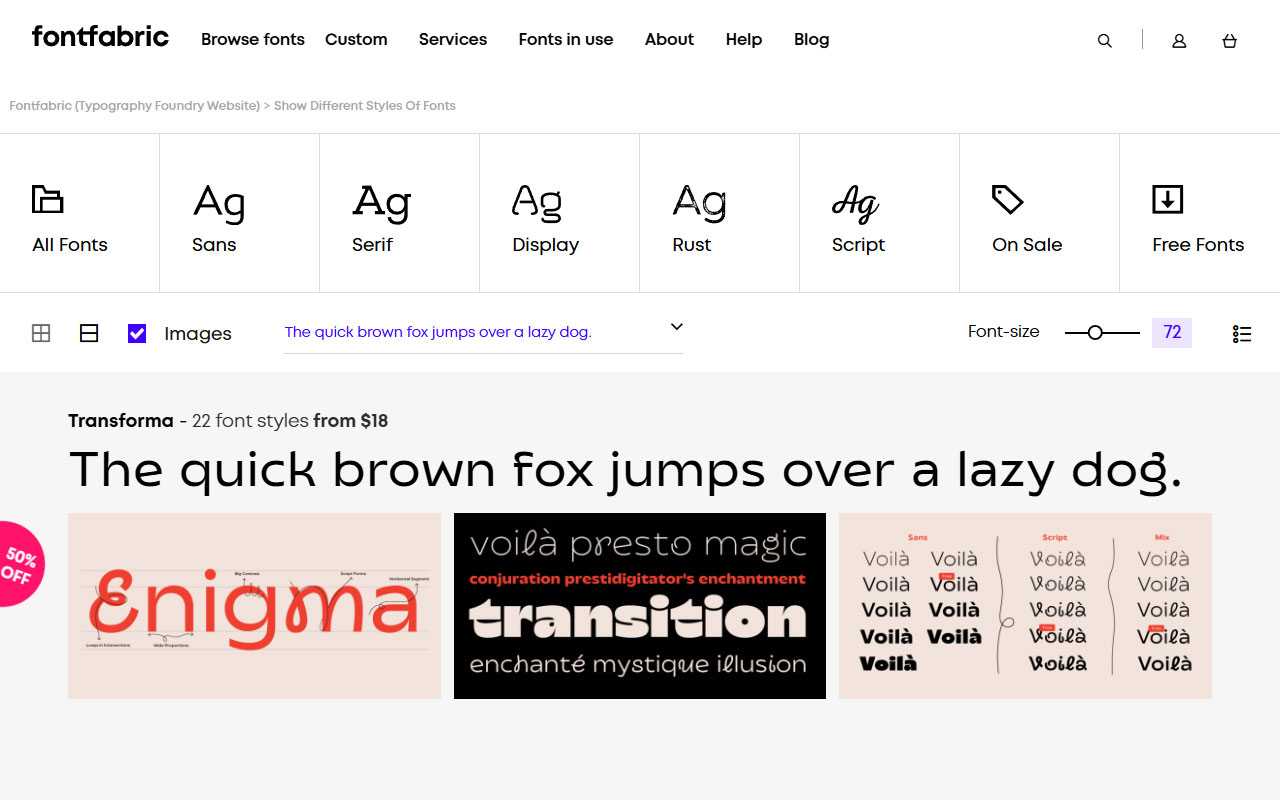Image resolution: width=1280 pixels, height=800 pixels.
Task: Open the Browse fonts menu
Action: pos(253,39)
